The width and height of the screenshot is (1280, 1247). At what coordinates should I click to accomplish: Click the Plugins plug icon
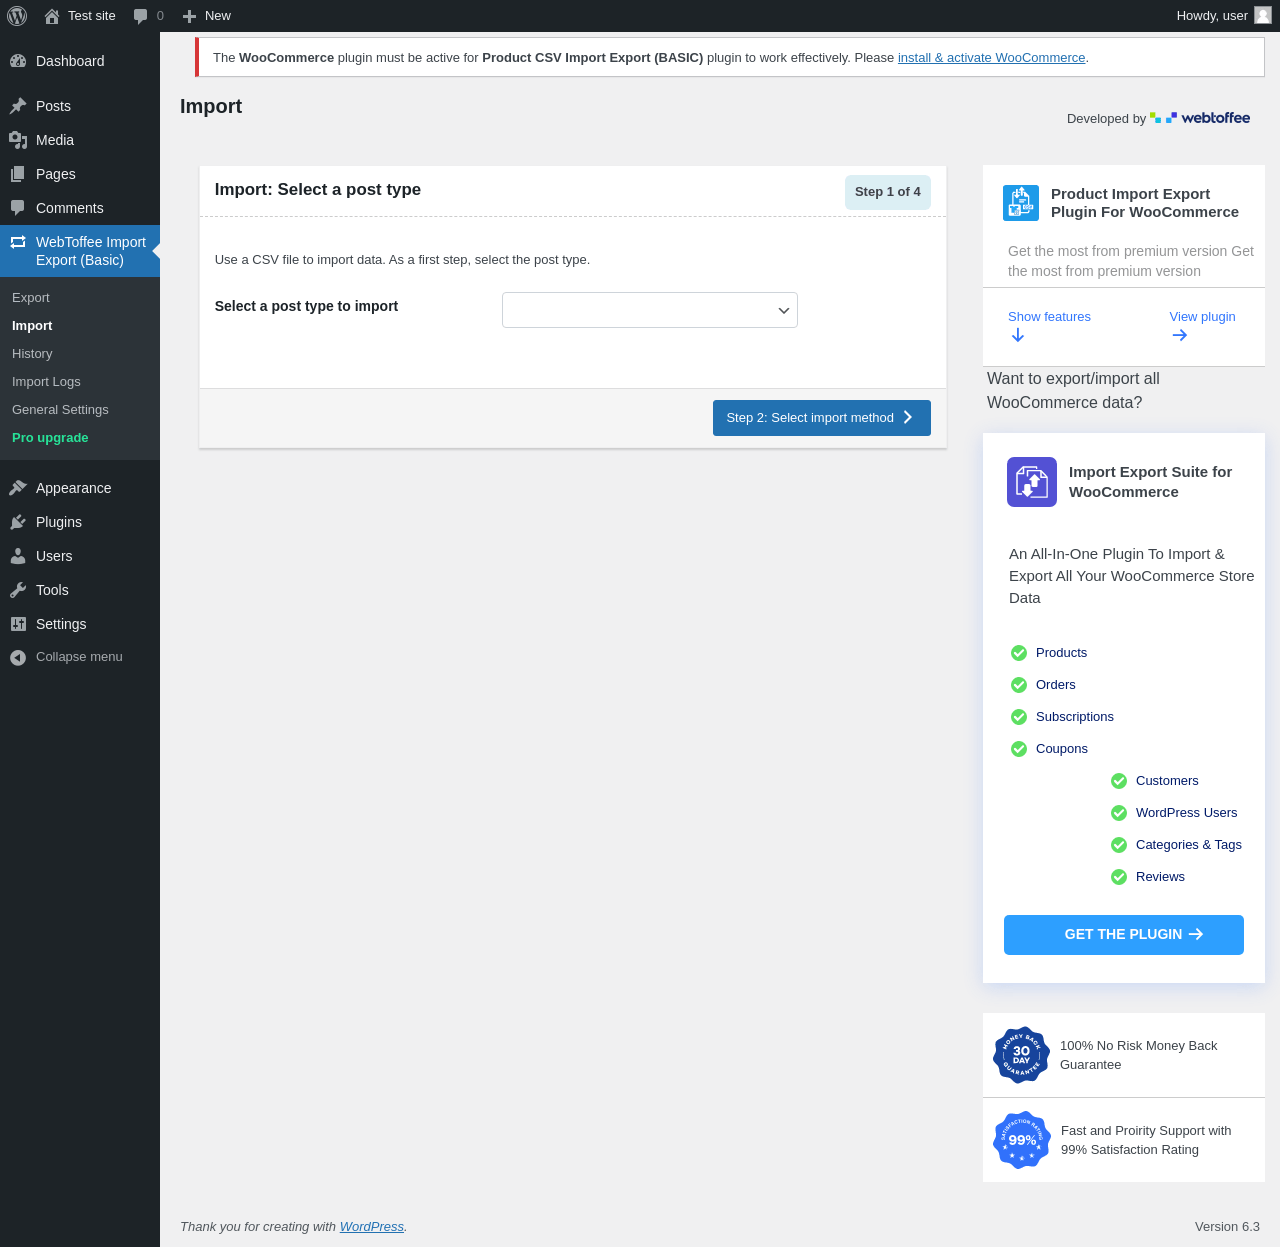pyautogui.click(x=18, y=522)
